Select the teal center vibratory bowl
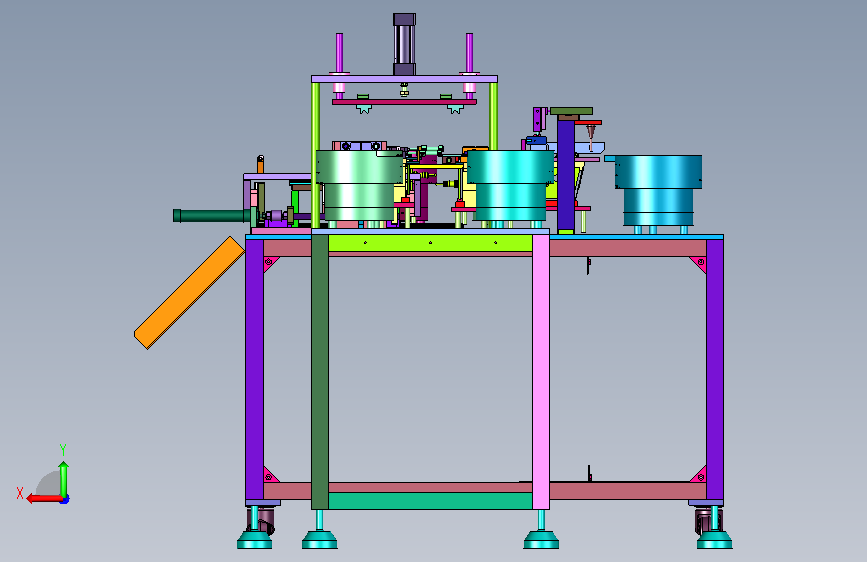 click(x=510, y=185)
